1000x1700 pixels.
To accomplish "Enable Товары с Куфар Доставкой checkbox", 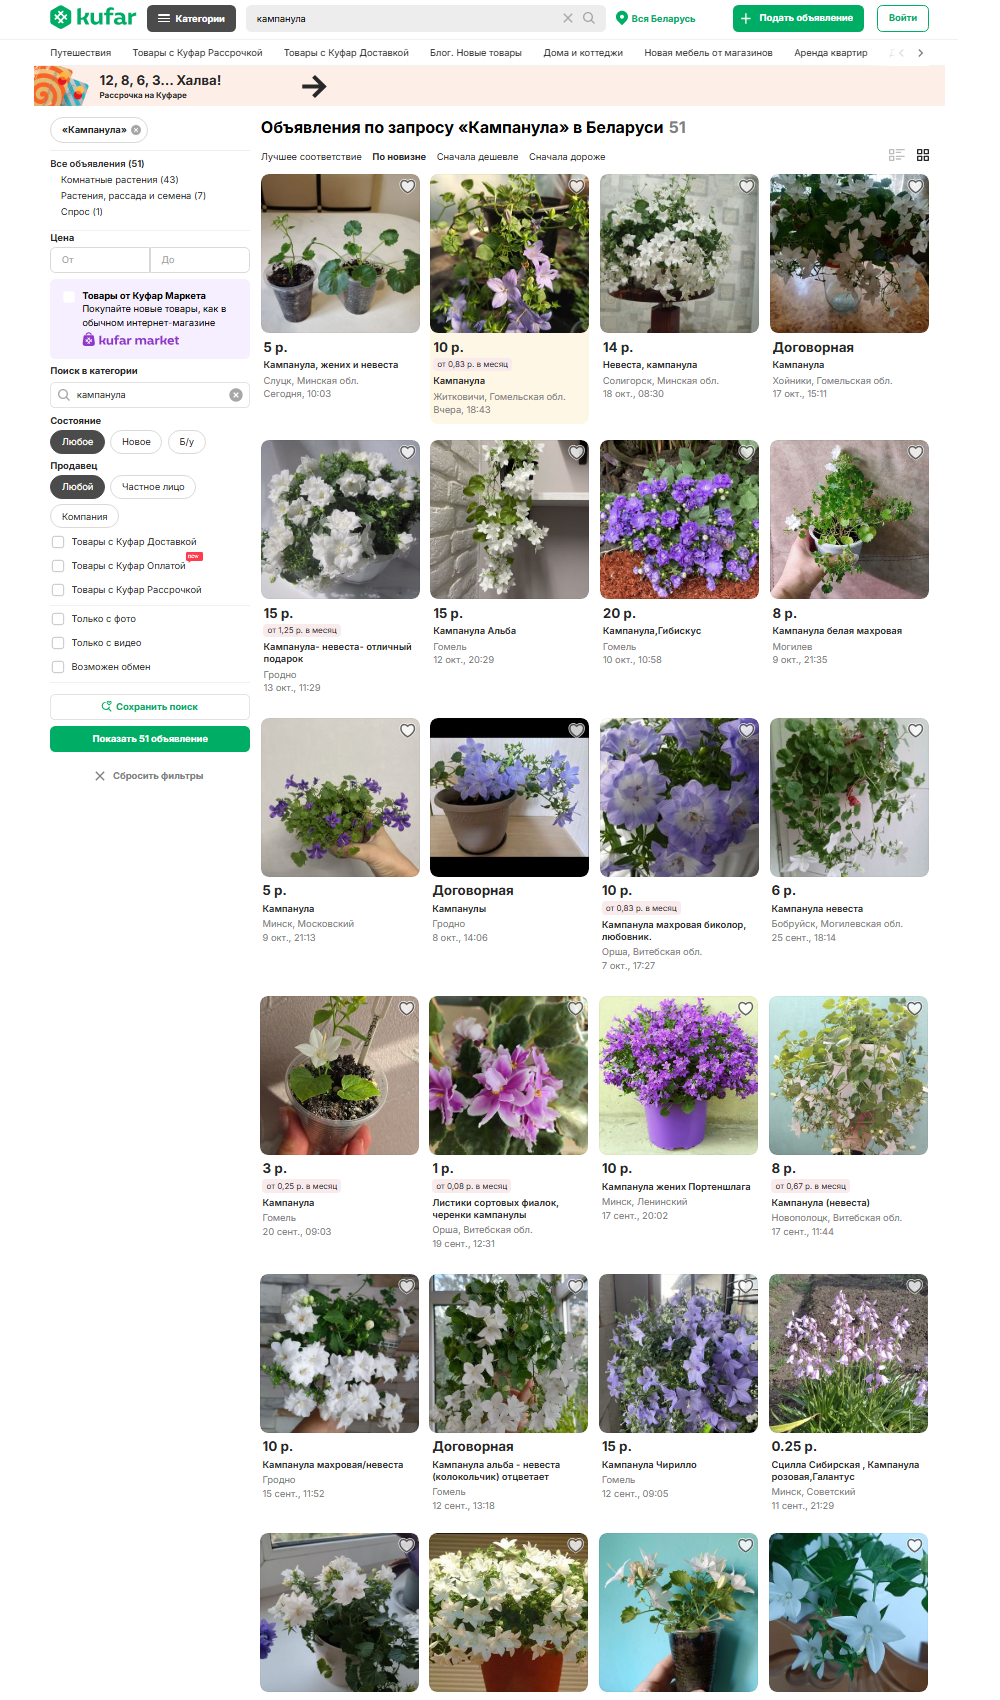I will click(x=58, y=542).
